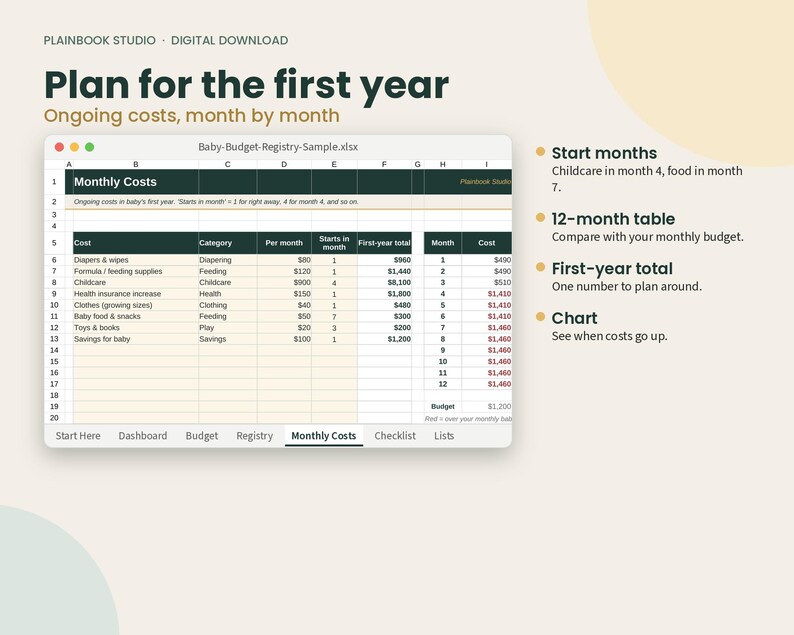Screen dimensions: 794x635
Task: Click the 'Diapering' category cell
Action: click(x=228, y=260)
